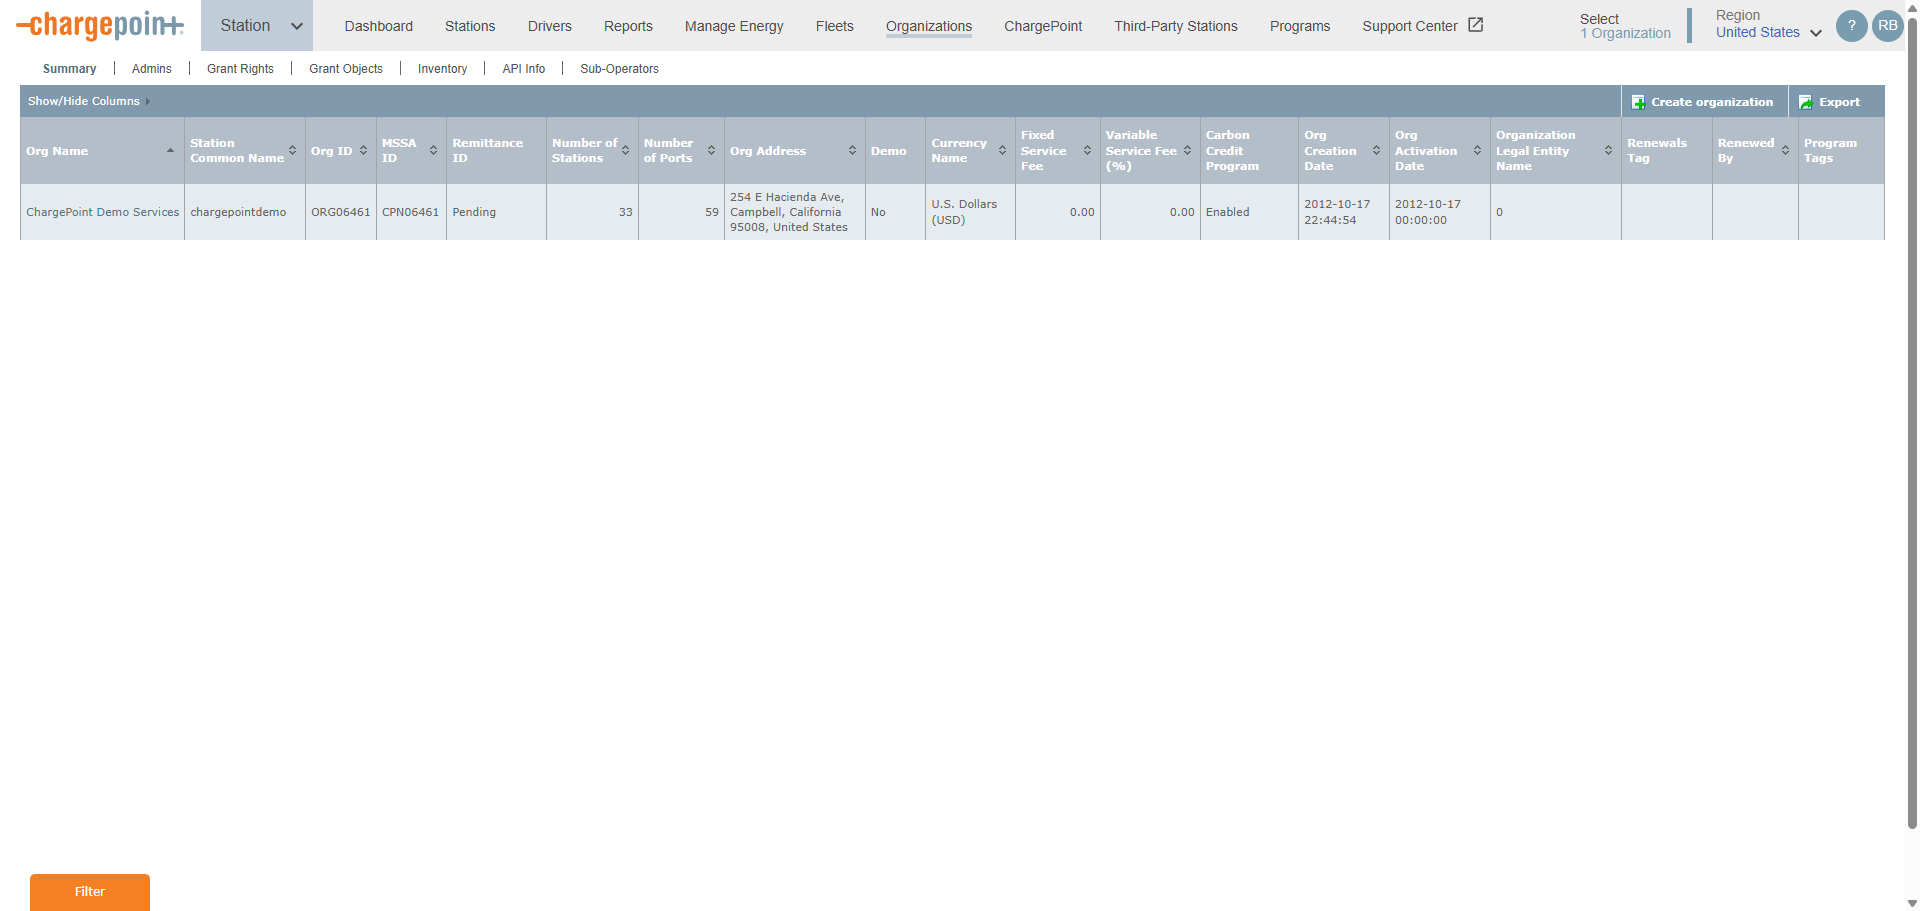Switch to the Grant Rights sub-tab
The height and width of the screenshot is (911, 1920).
tap(240, 69)
